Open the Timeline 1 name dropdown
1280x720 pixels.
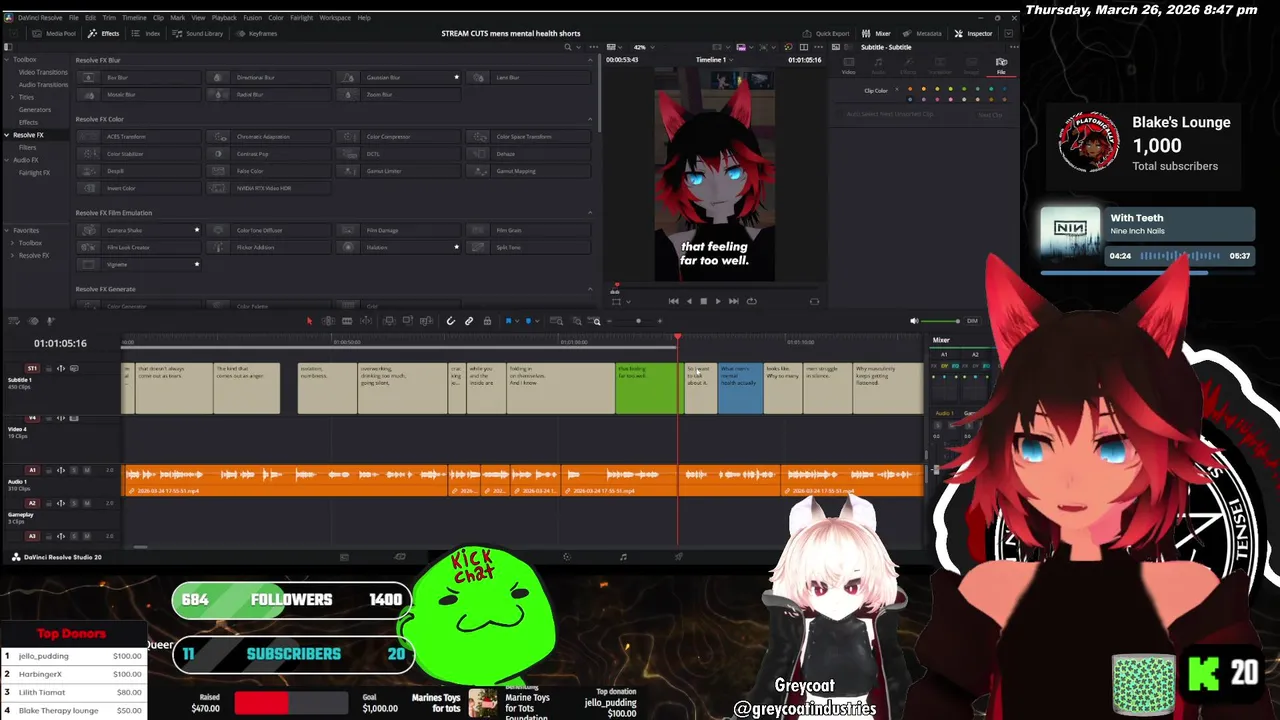click(x=713, y=59)
